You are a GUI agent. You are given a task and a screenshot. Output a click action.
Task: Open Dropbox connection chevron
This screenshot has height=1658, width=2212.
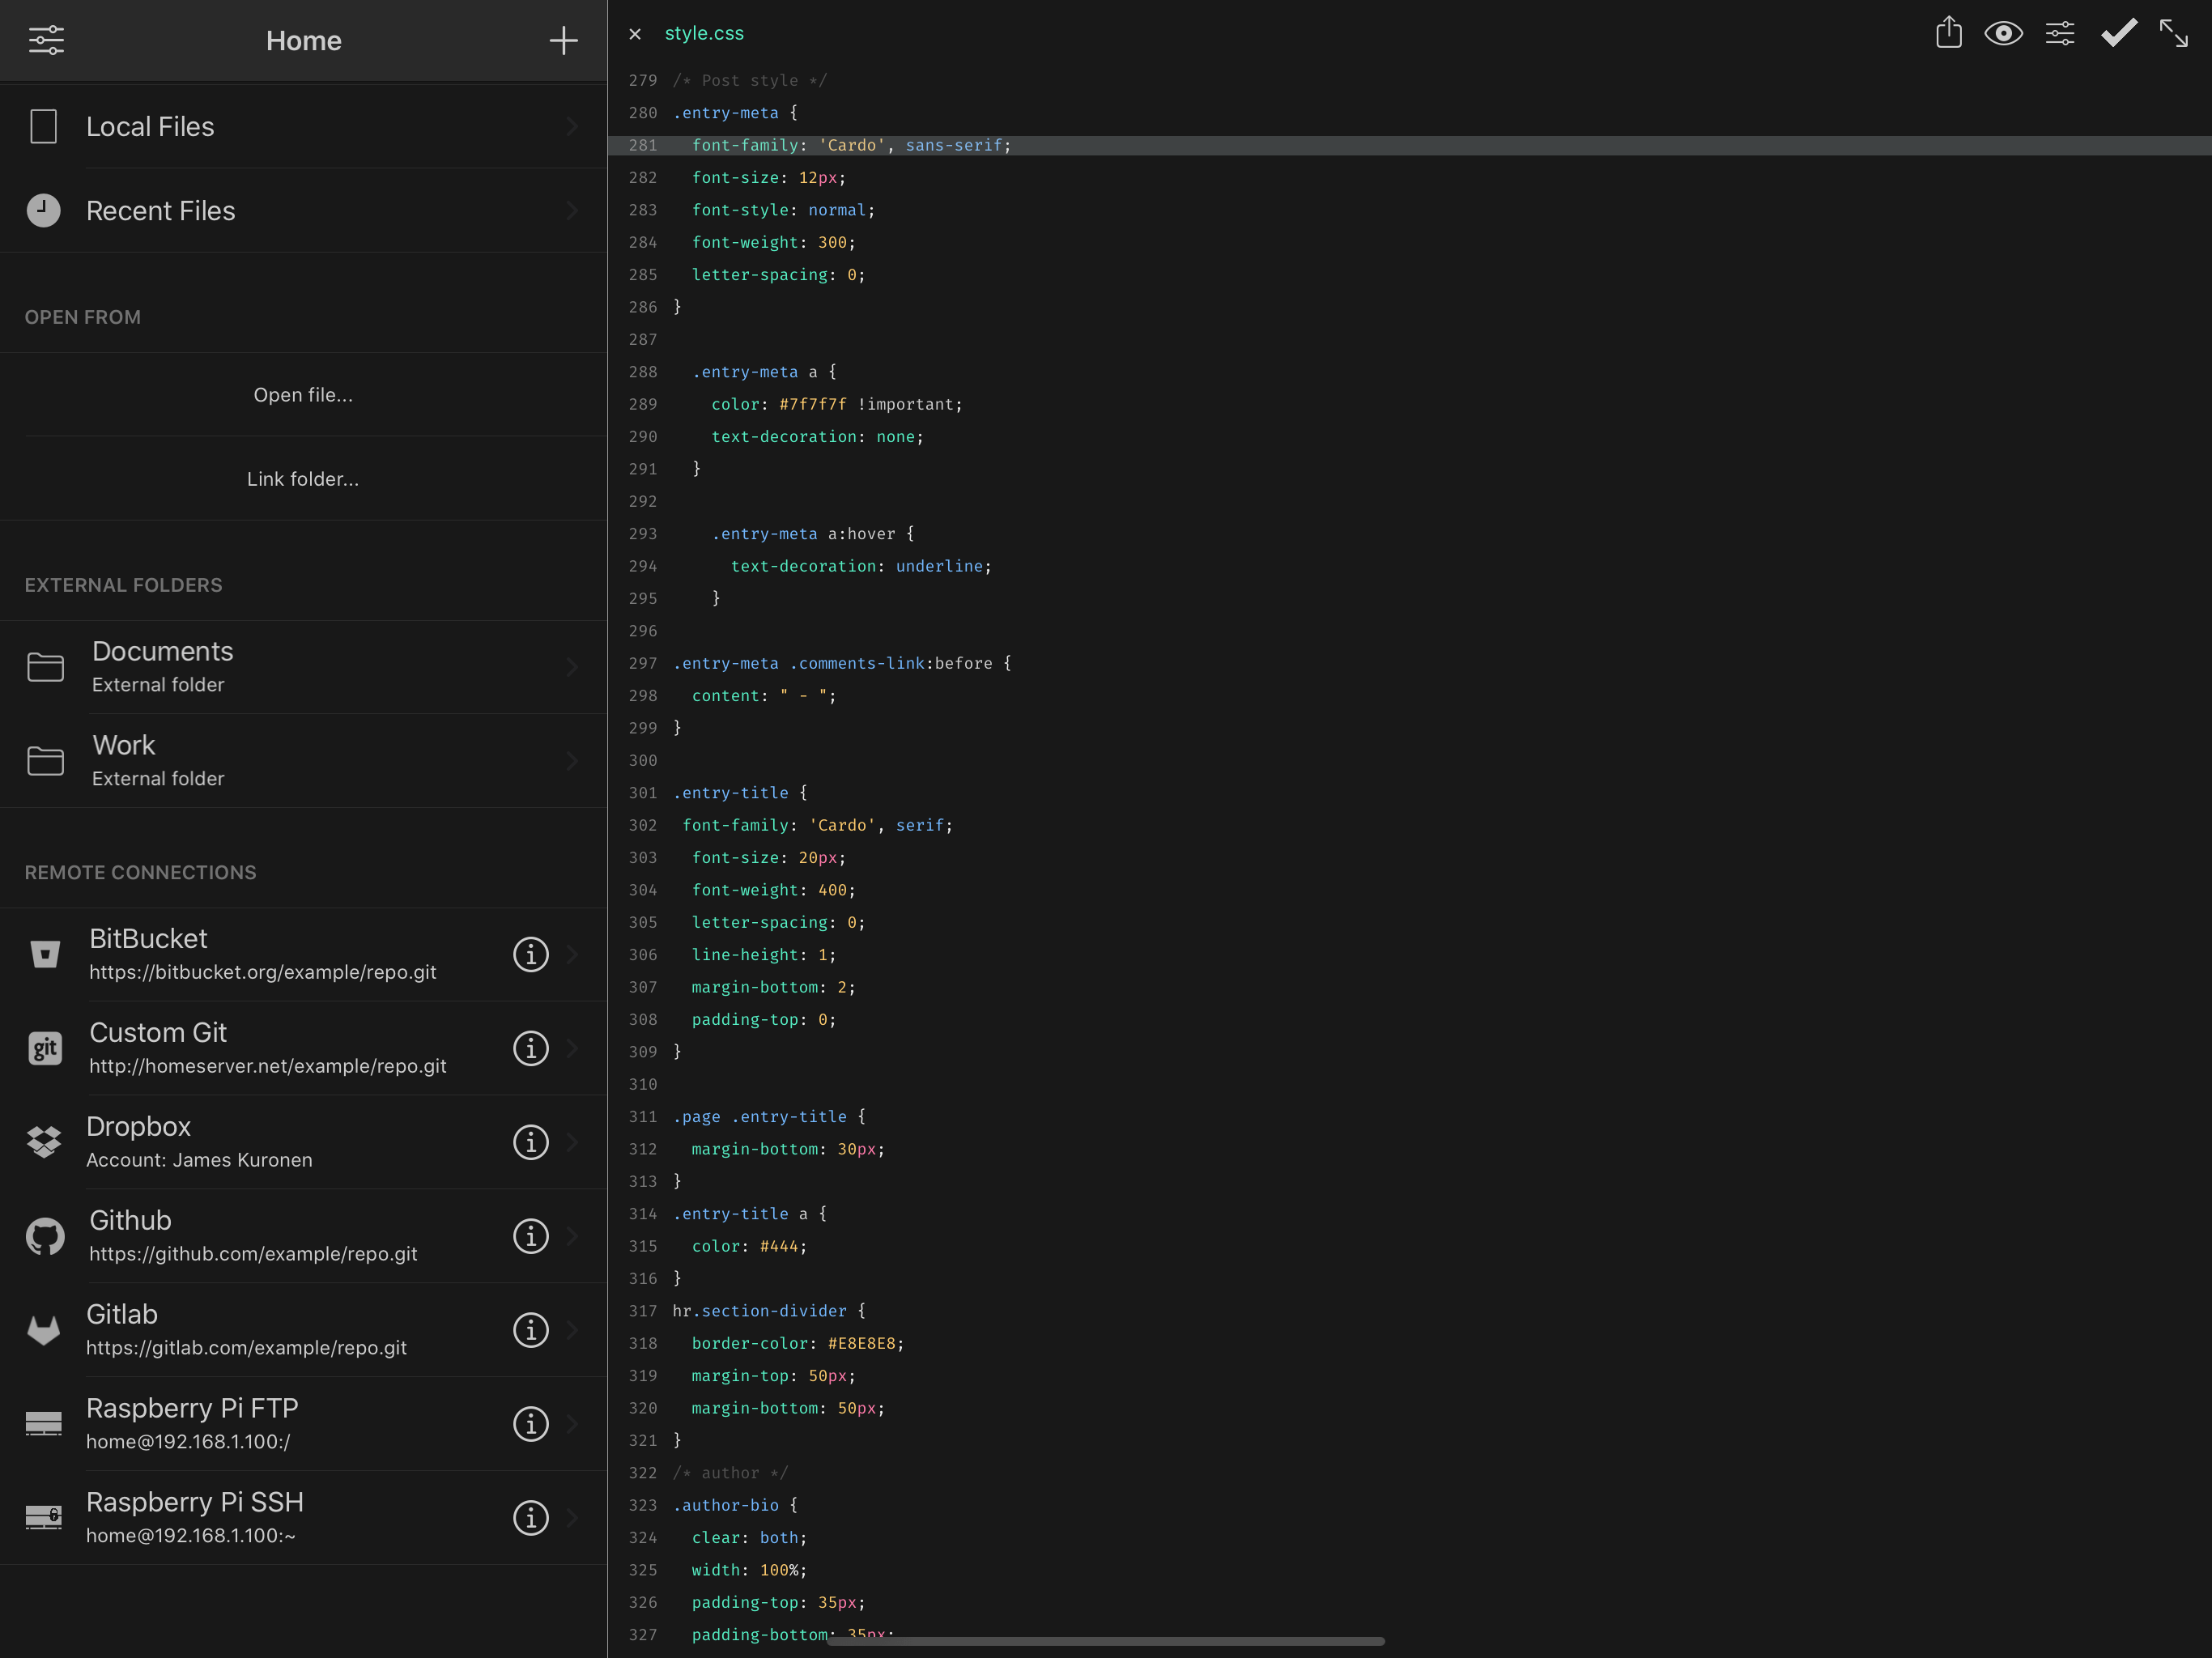[x=573, y=1142]
